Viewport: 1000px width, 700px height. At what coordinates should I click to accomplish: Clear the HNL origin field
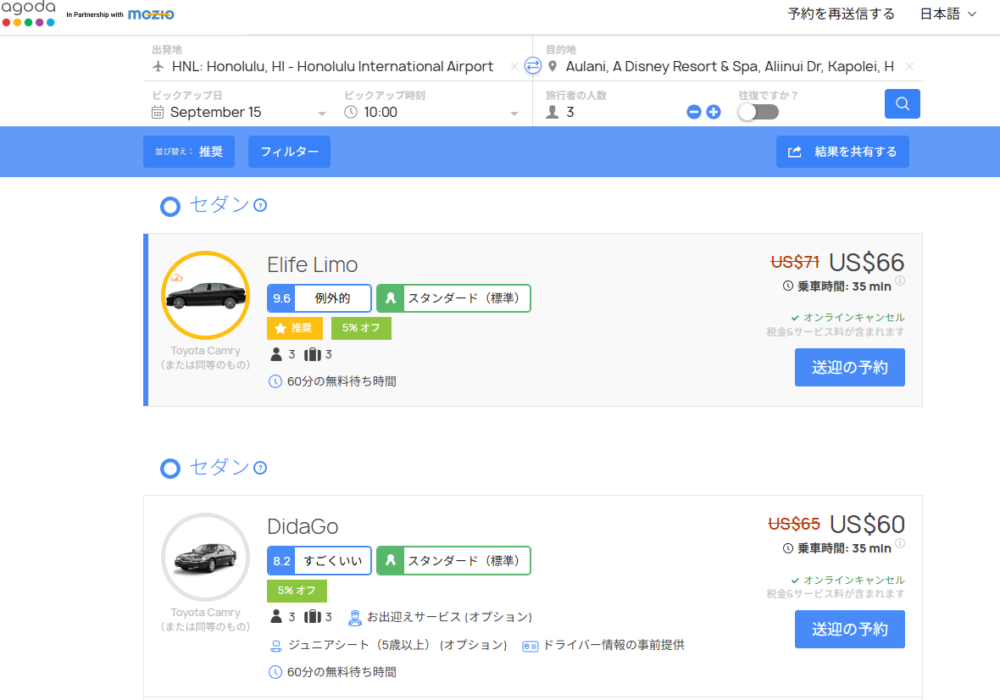pyautogui.click(x=514, y=67)
